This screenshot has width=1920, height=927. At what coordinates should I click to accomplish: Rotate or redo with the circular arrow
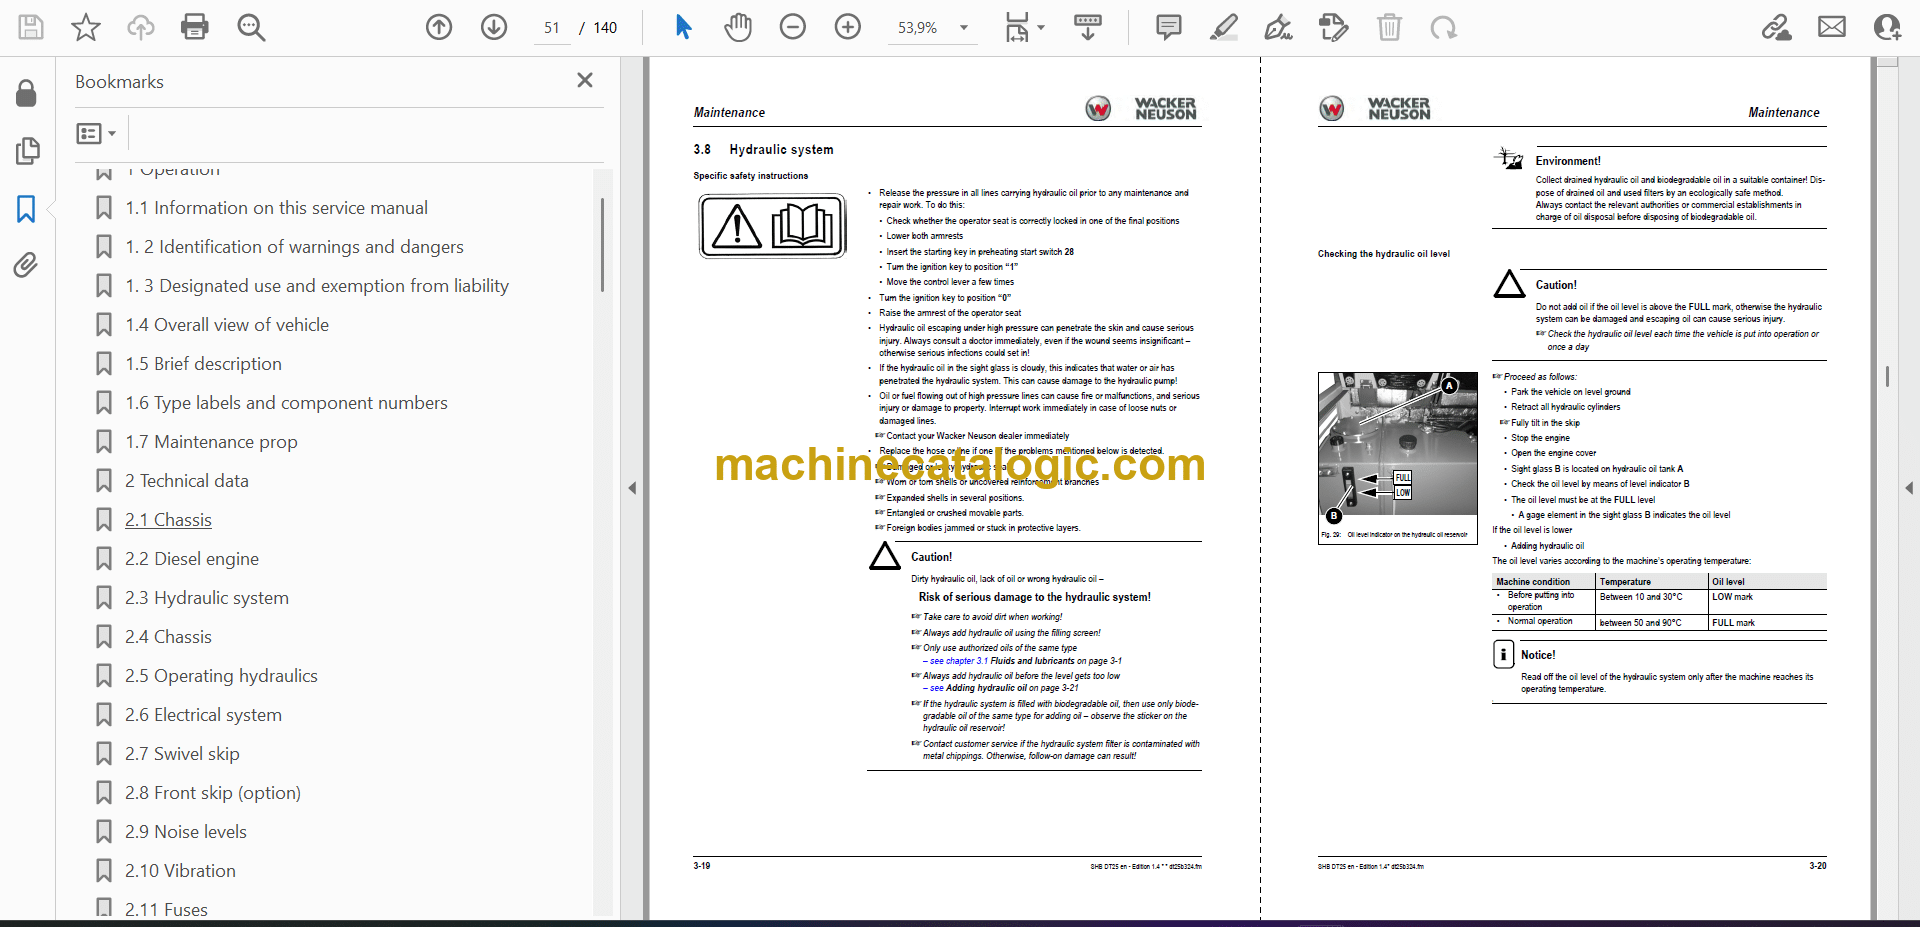tap(1443, 27)
